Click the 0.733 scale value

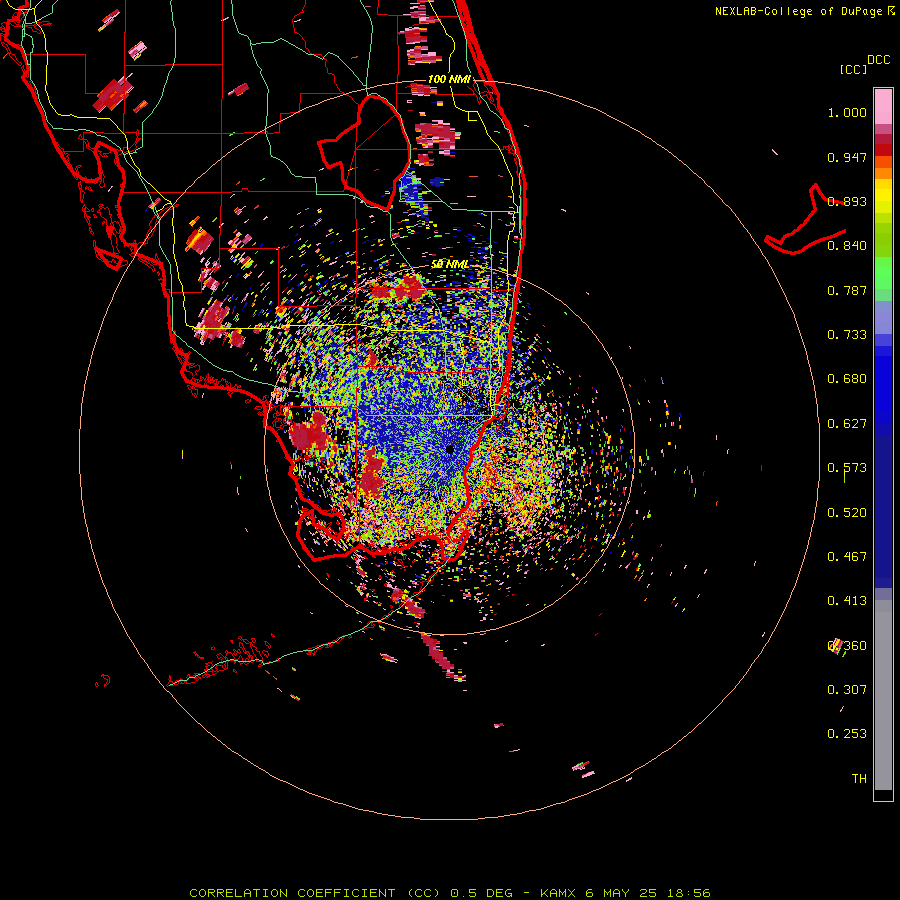[847, 335]
